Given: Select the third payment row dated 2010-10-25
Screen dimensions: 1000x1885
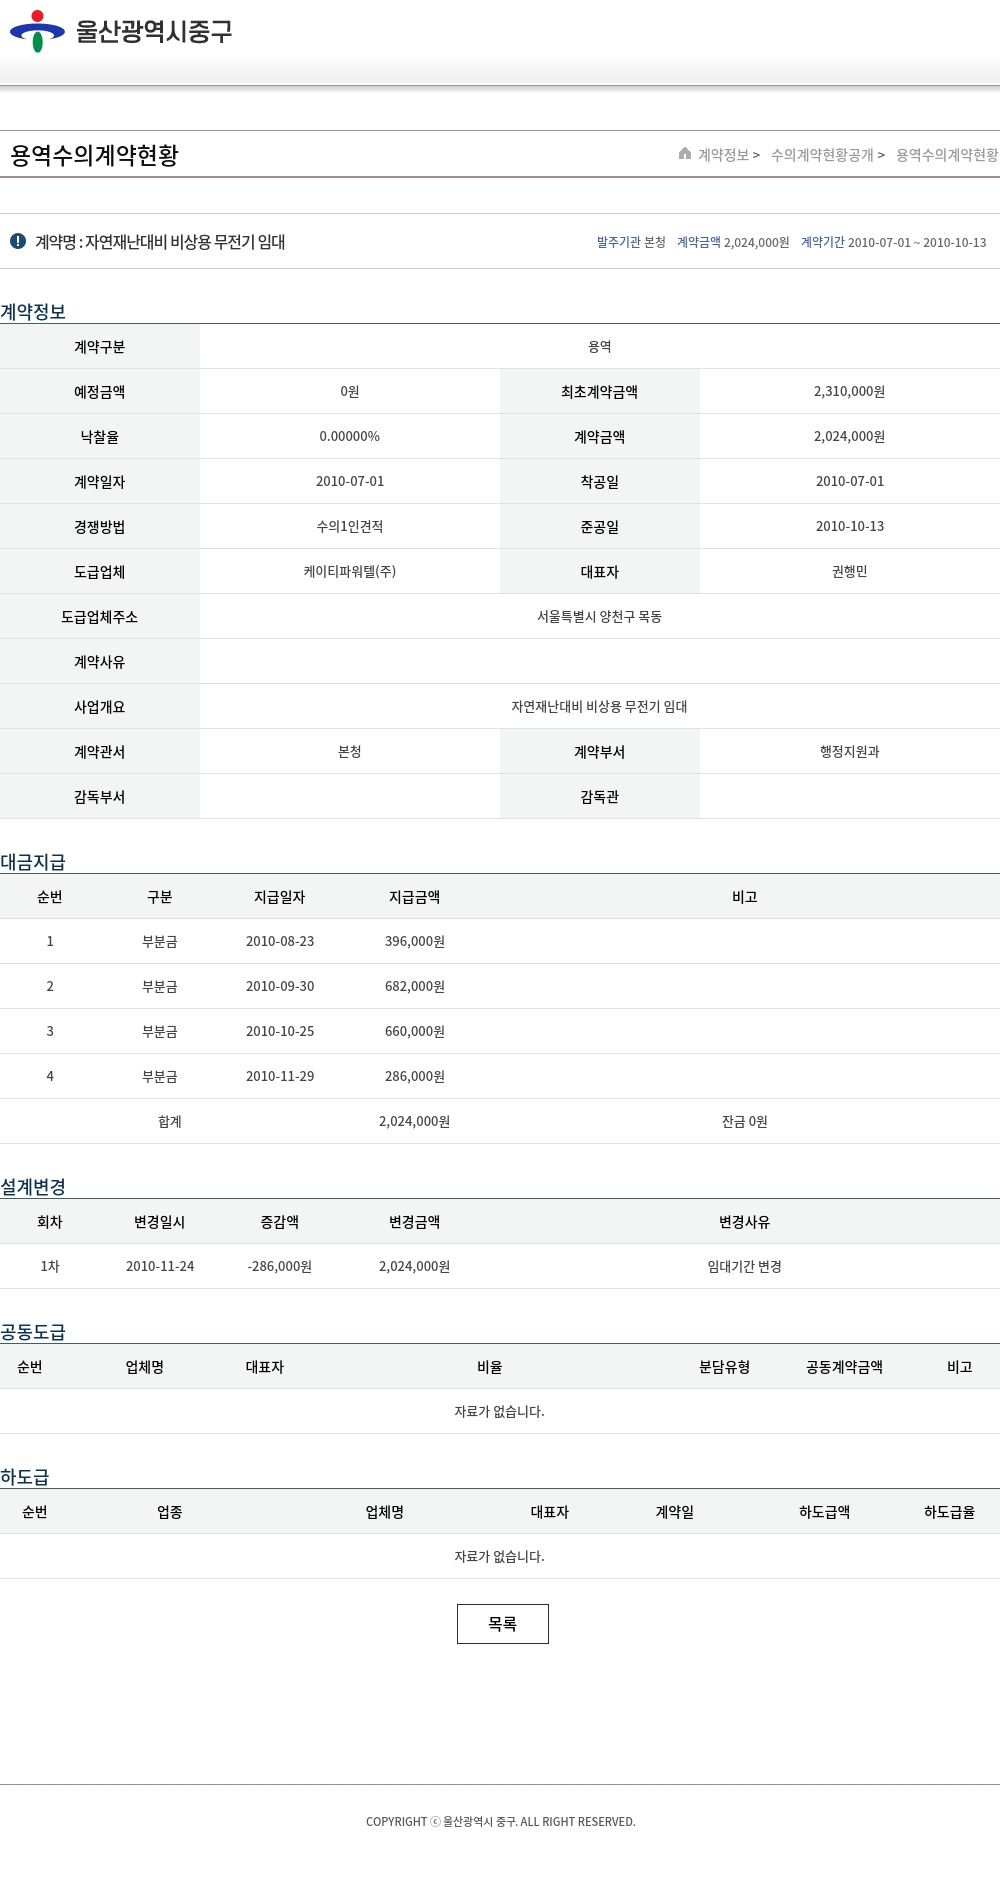Looking at the screenshot, I should click(x=280, y=1031).
